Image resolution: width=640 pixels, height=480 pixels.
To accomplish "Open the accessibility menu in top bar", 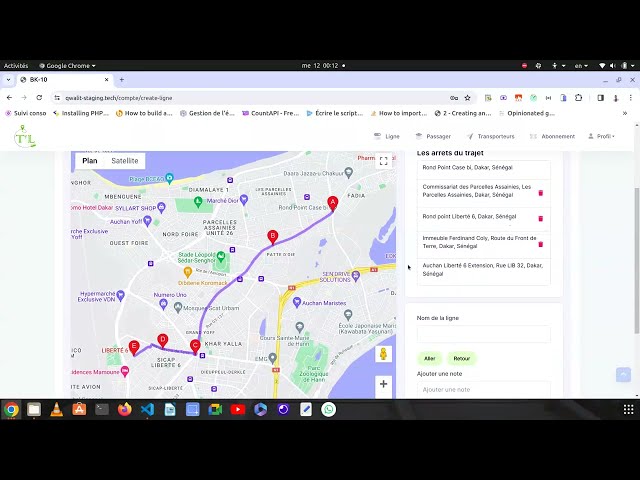I will [x=558, y=66].
